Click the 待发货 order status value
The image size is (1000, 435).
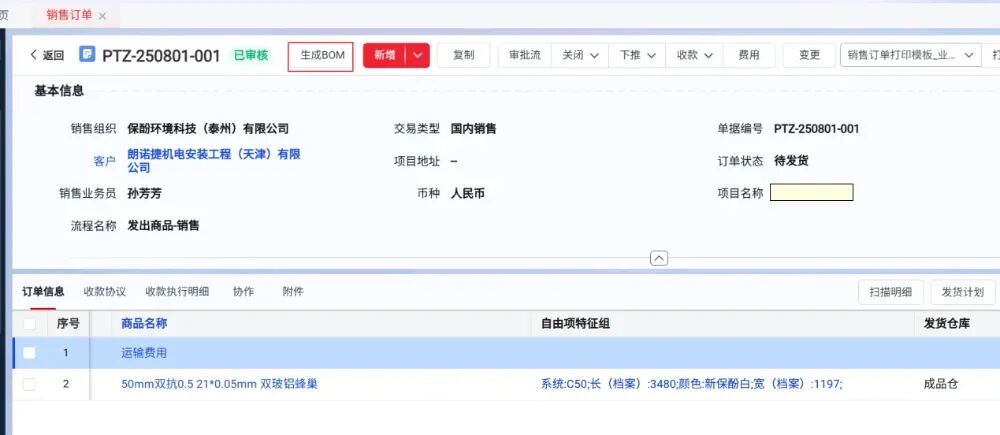pos(791,161)
